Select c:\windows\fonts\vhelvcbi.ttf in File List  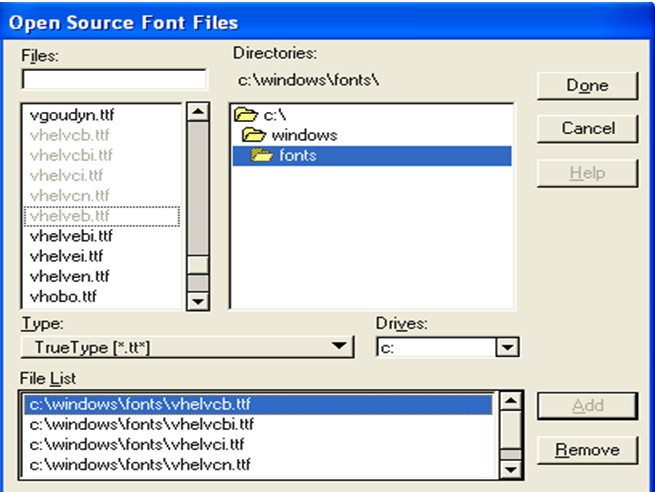(x=142, y=425)
